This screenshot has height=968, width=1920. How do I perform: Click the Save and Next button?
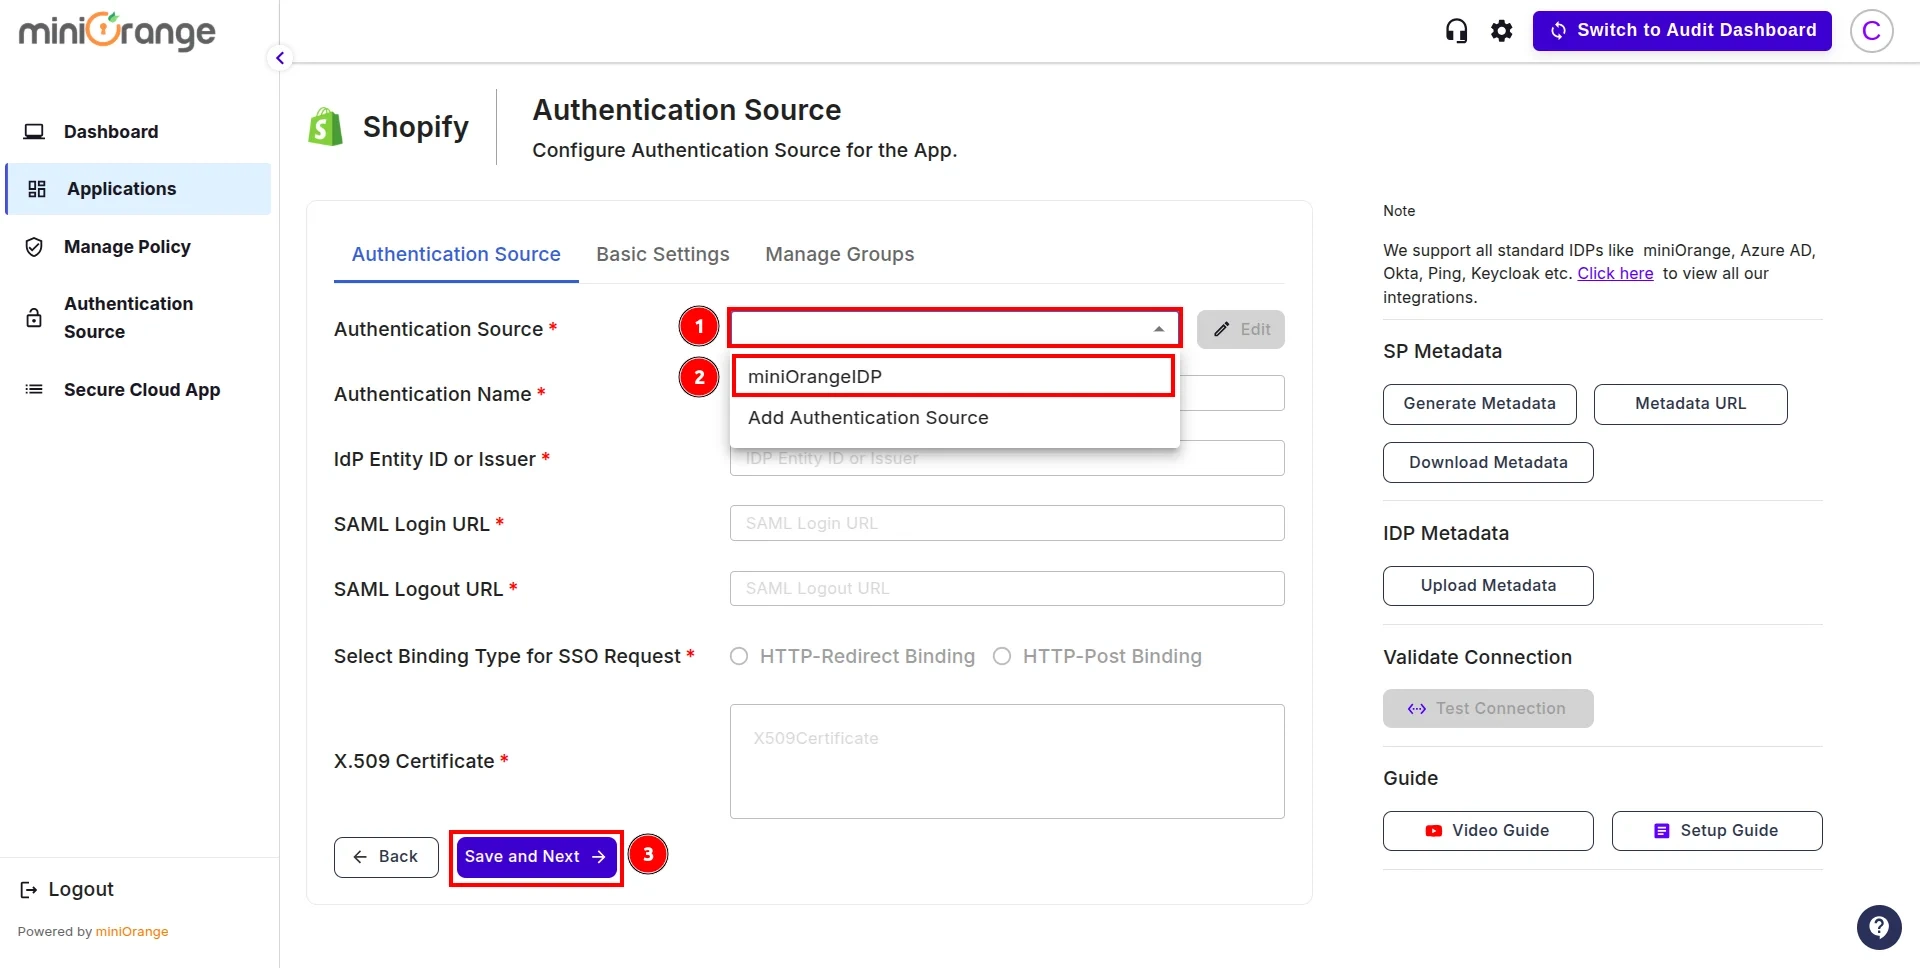click(535, 857)
